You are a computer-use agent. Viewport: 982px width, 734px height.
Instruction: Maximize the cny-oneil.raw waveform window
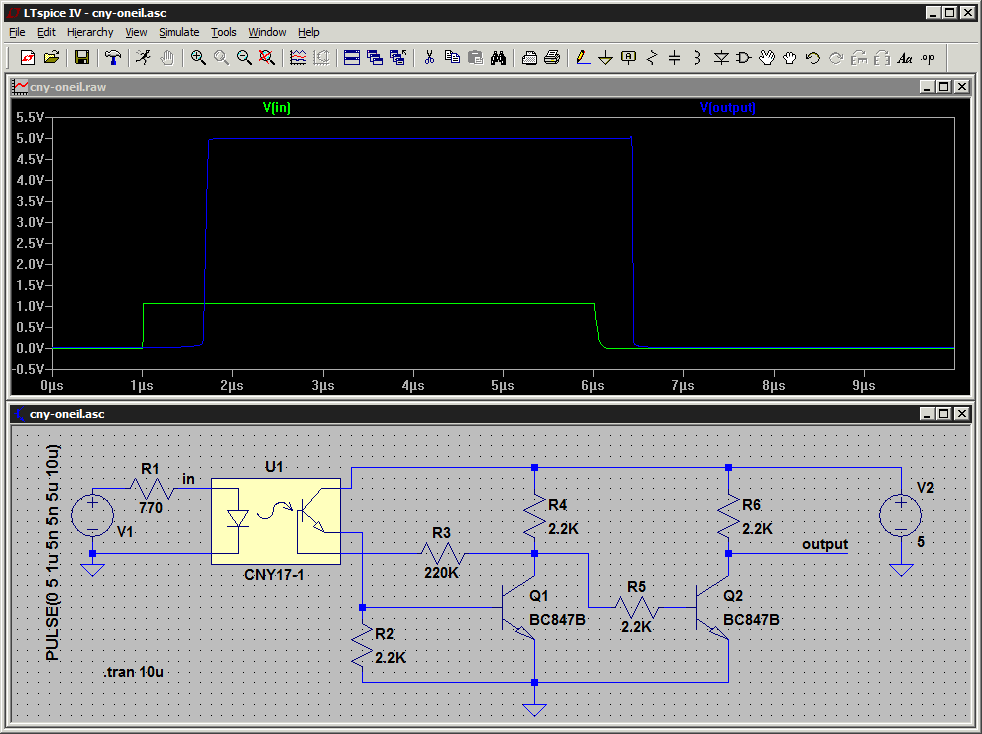(944, 87)
